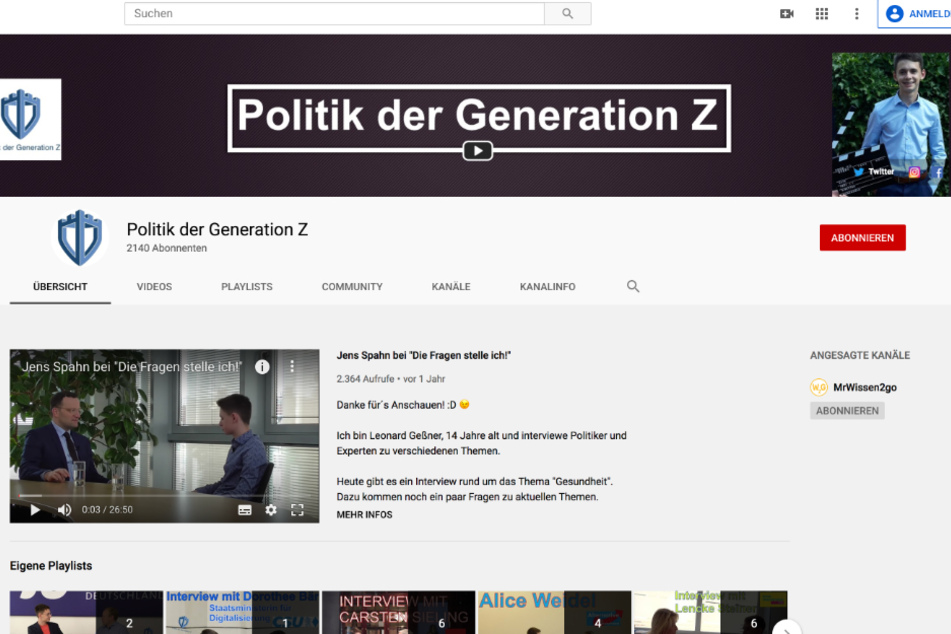This screenshot has height=634, width=951.
Task: Click the video progress bar
Action: click(x=164, y=496)
